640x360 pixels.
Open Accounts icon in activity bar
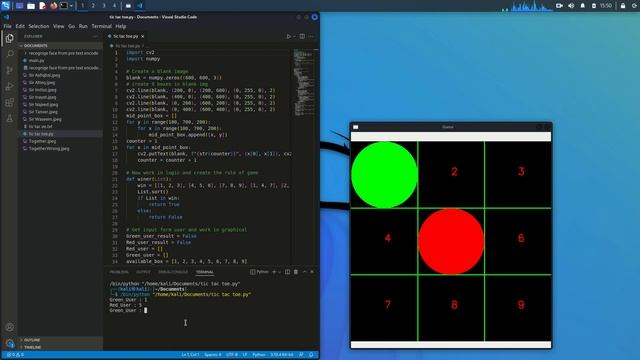9,327
